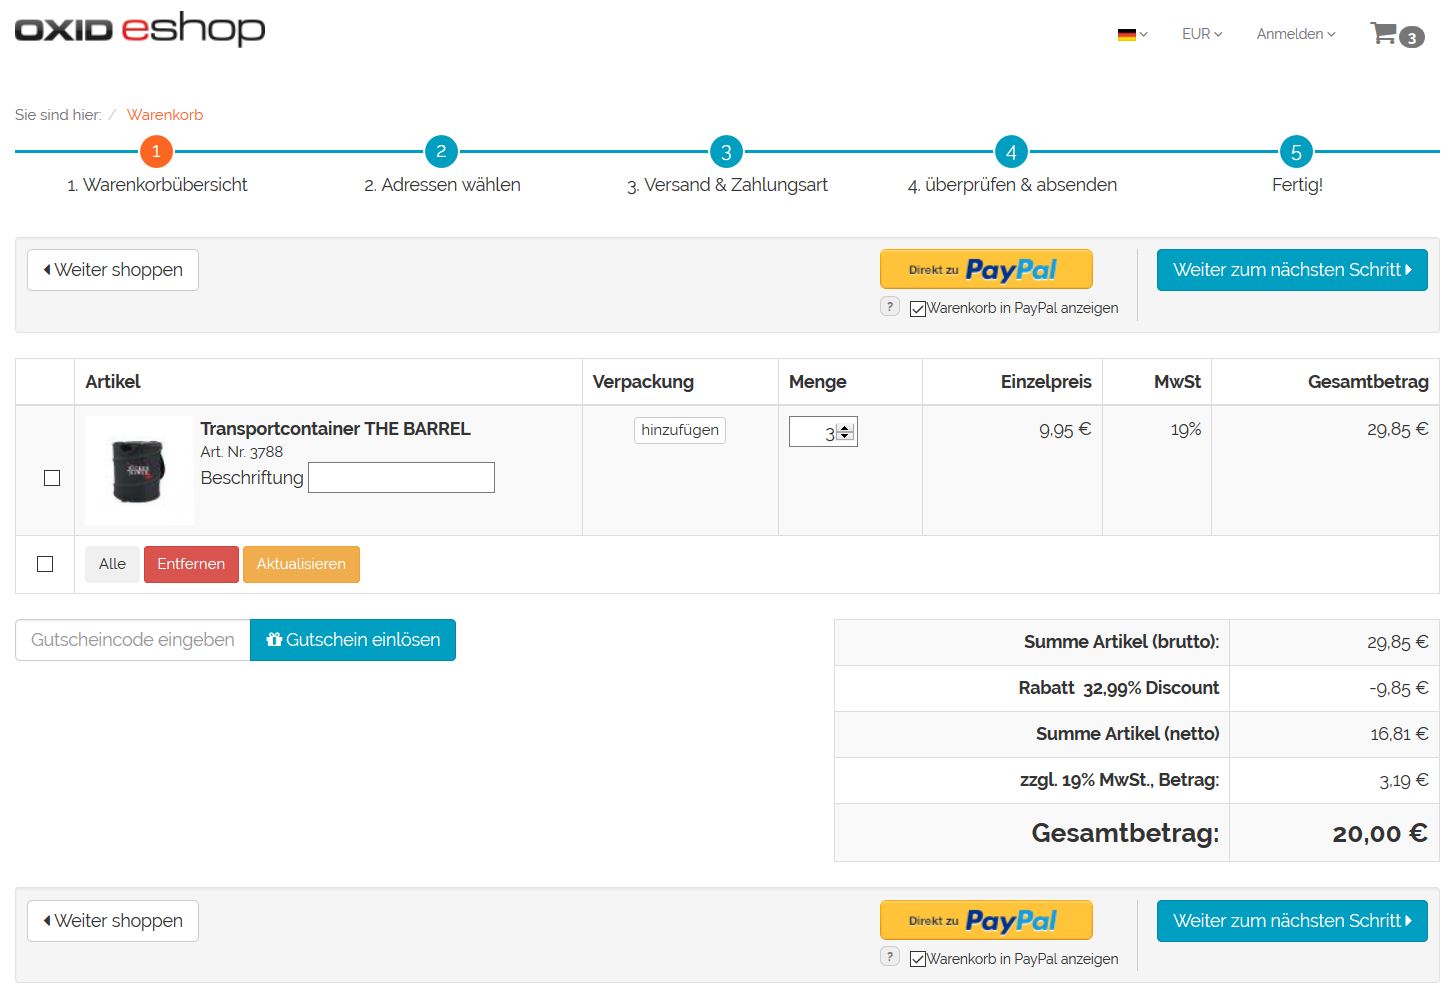Select the Transportcontainer THE BARREL checkbox
The image size is (1455, 994).
point(52,478)
